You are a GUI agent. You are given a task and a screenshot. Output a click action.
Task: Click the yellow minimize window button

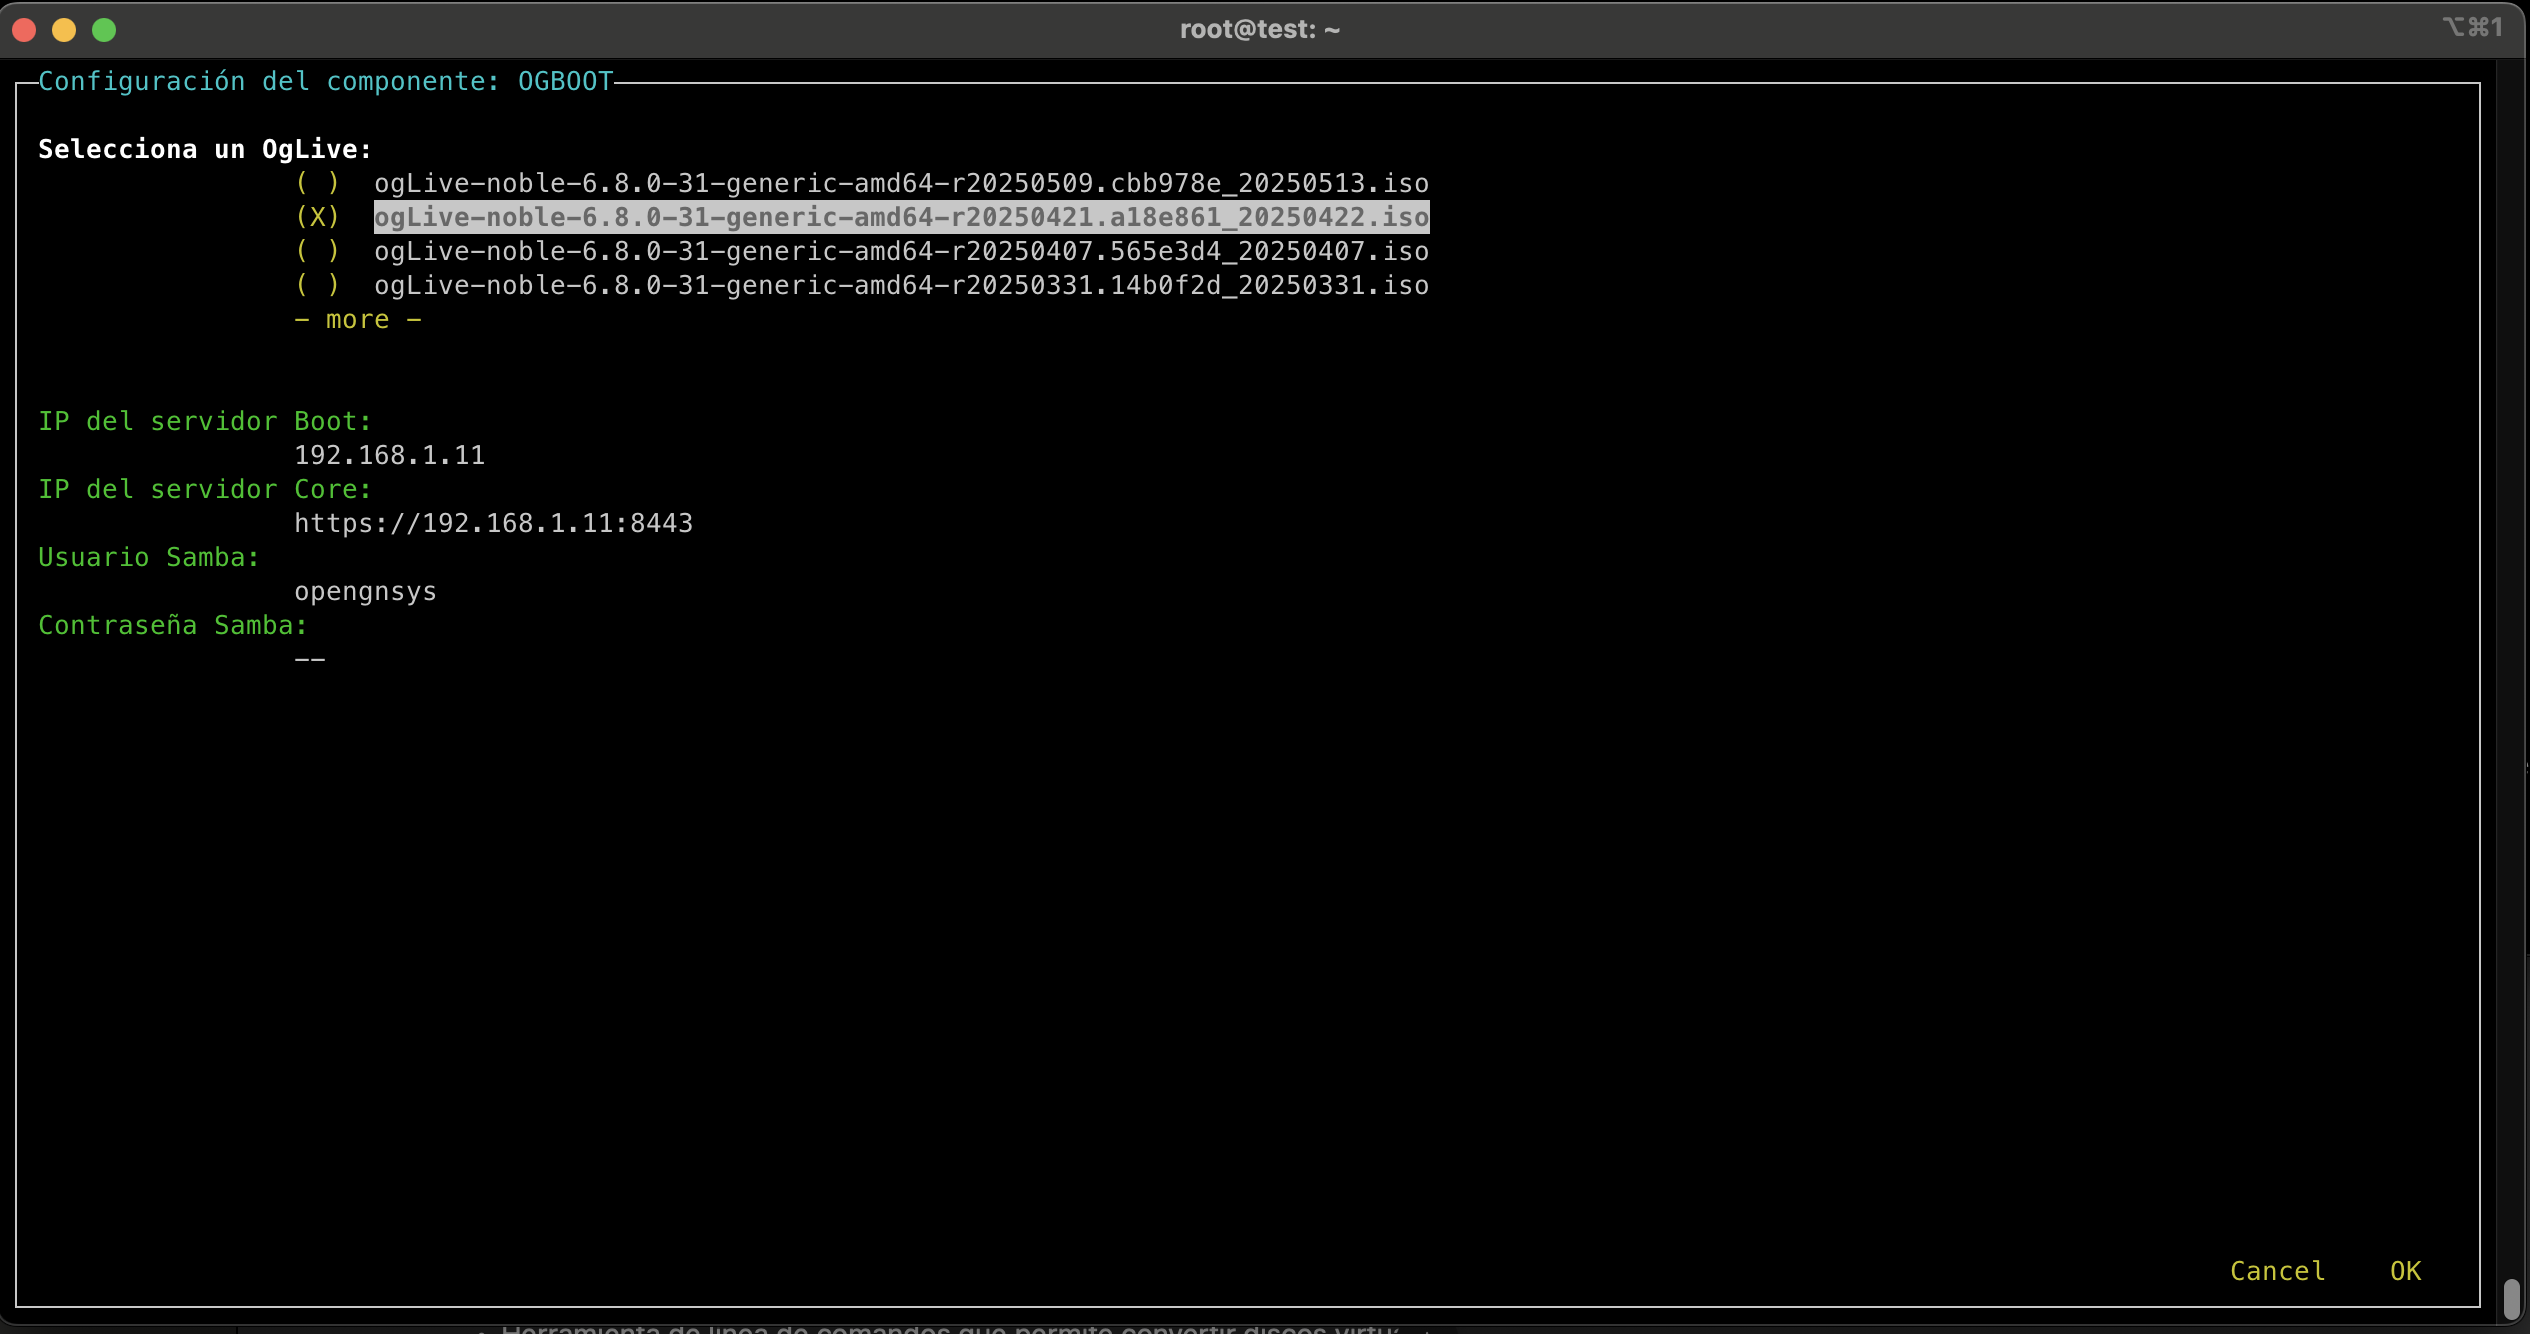(64, 30)
